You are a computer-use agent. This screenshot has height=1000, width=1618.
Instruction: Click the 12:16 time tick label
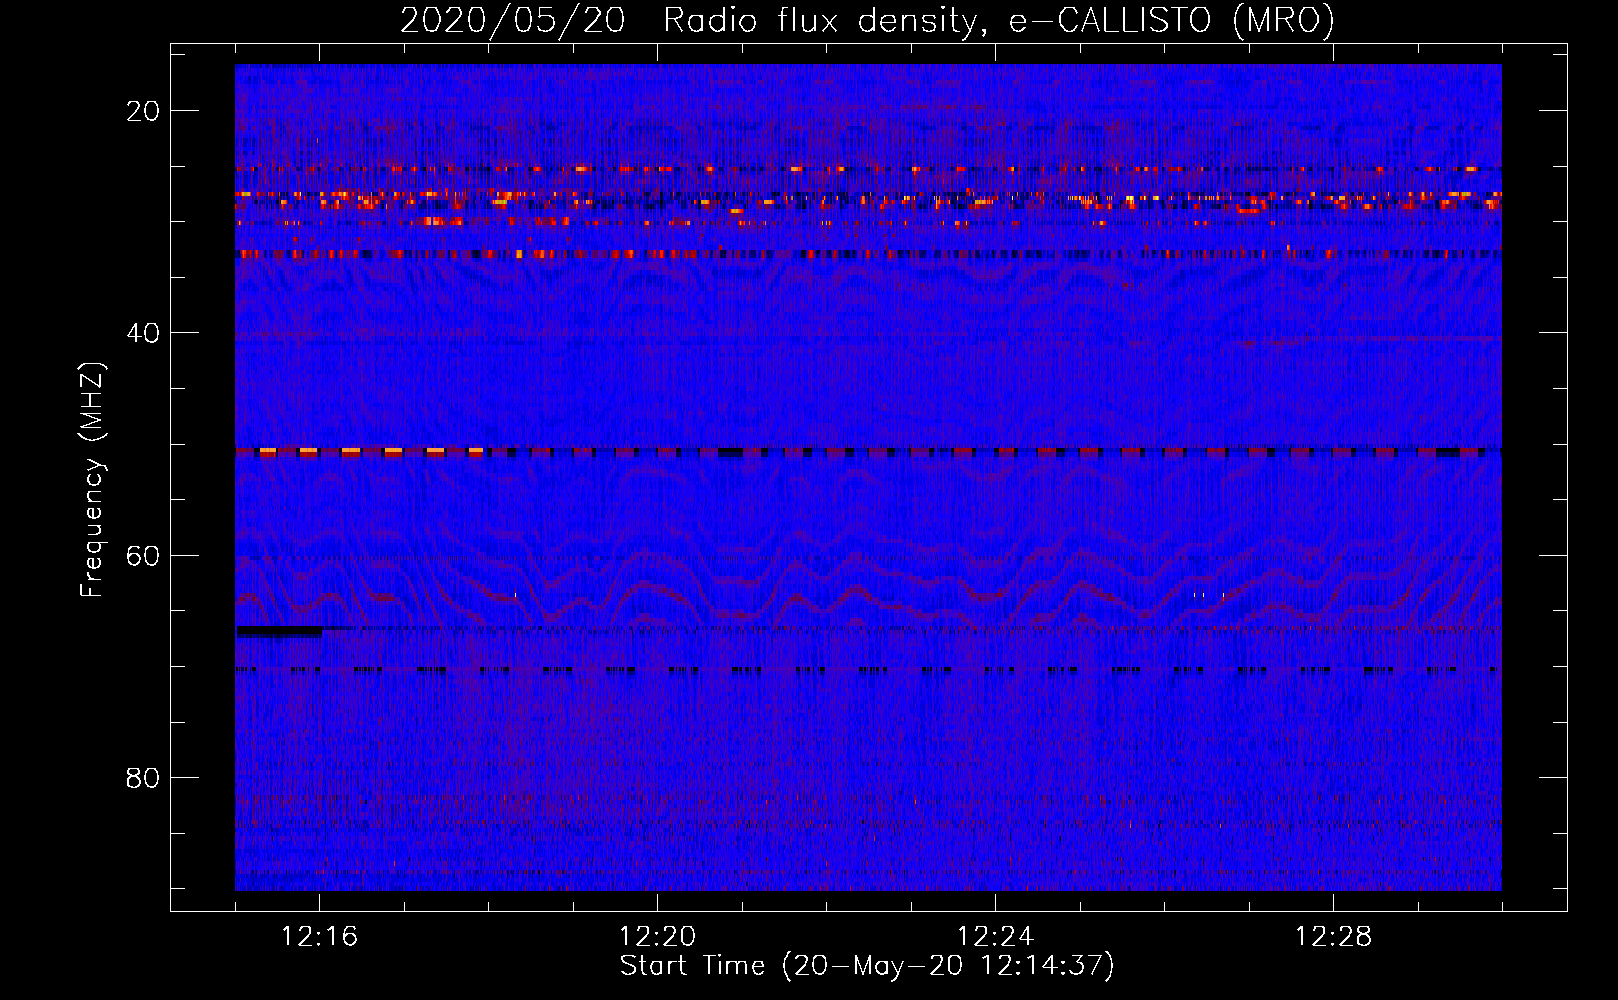pos(319,937)
